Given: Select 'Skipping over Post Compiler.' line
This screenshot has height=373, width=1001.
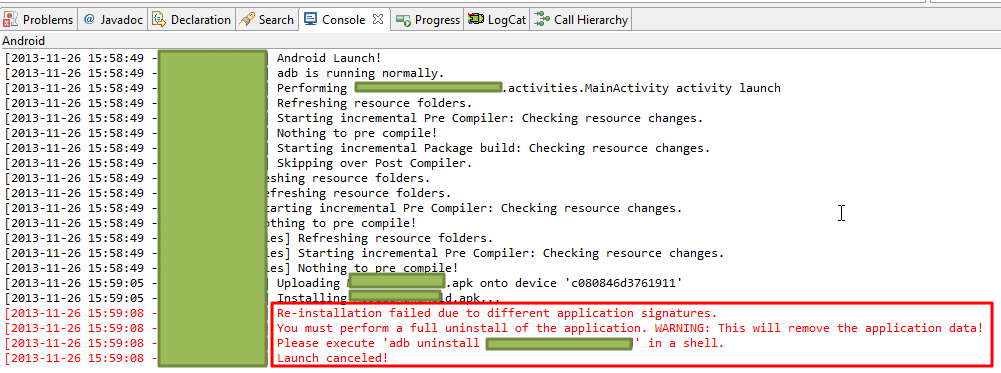Looking at the screenshot, I should [x=374, y=163].
